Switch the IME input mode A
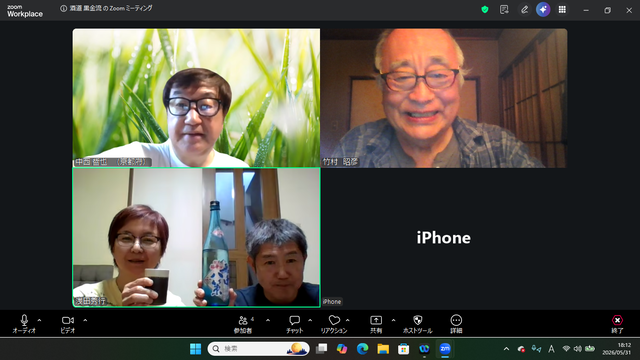 [x=551, y=349]
